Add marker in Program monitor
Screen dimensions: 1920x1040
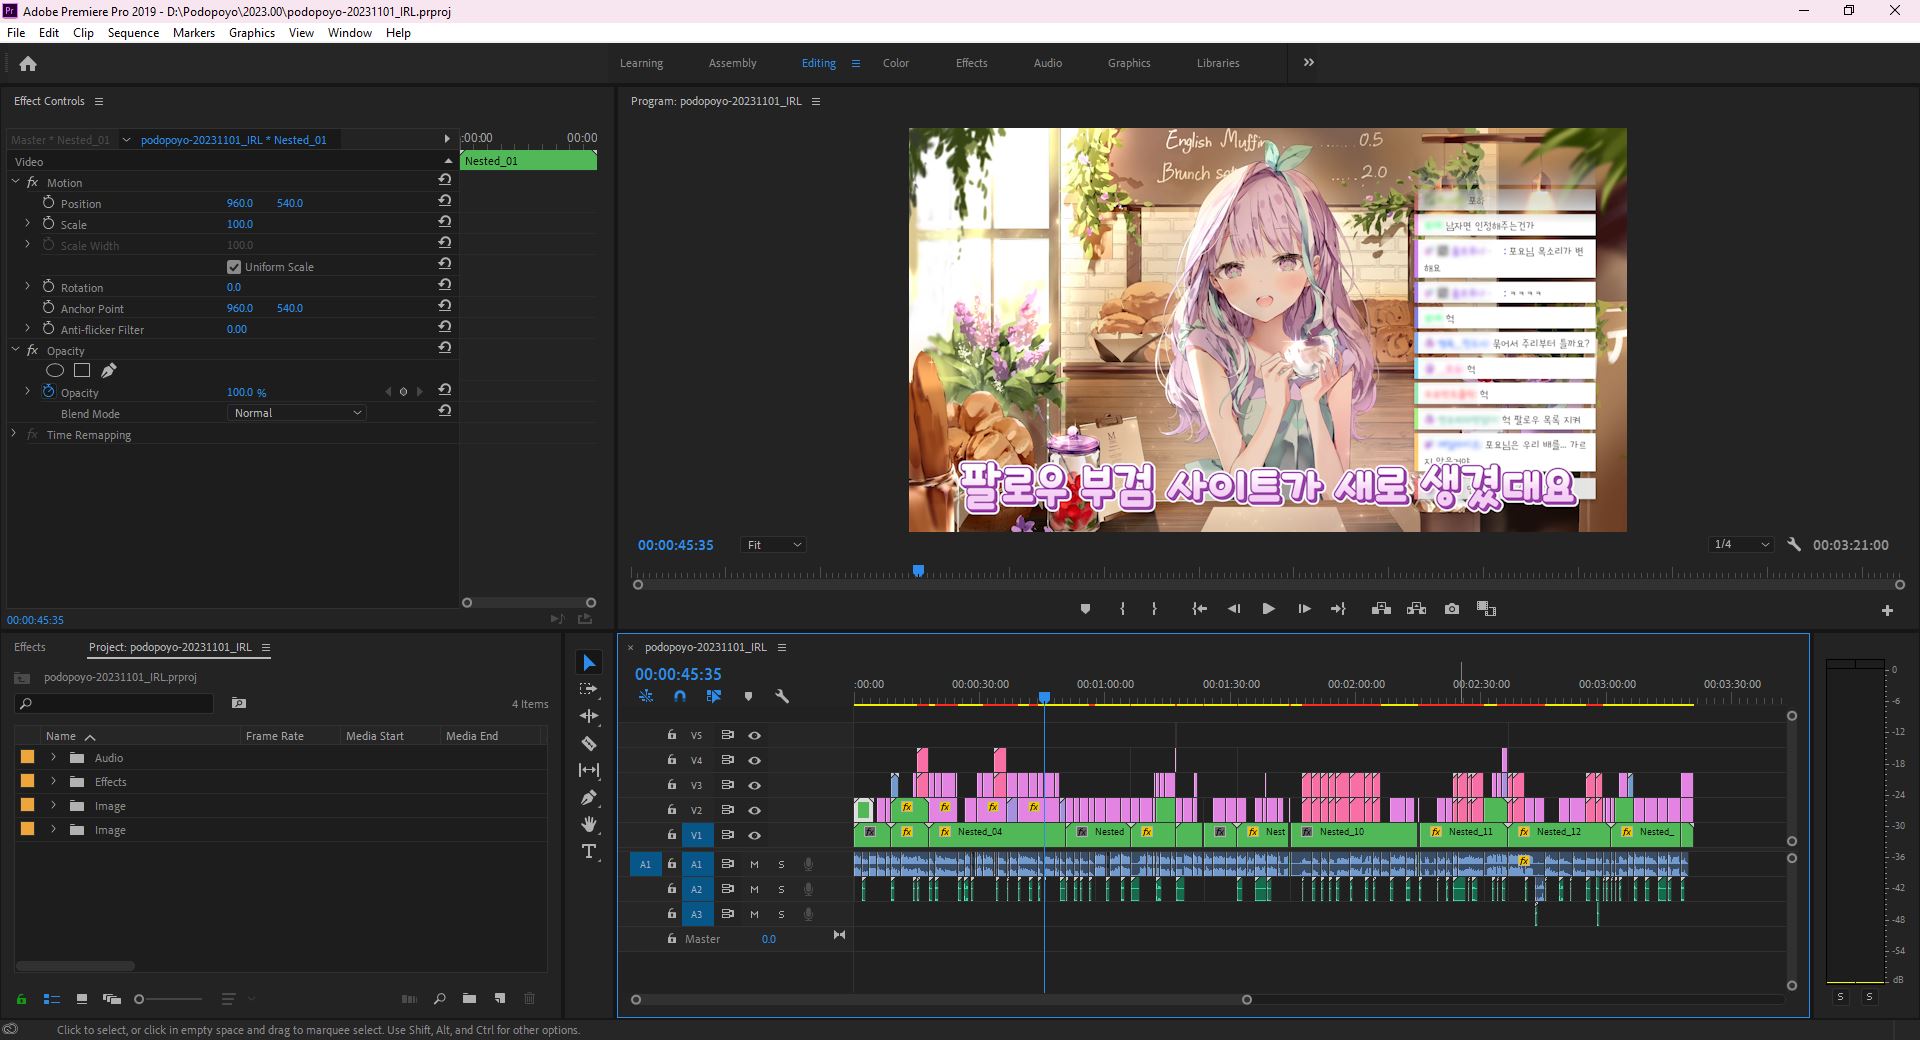(x=1085, y=608)
